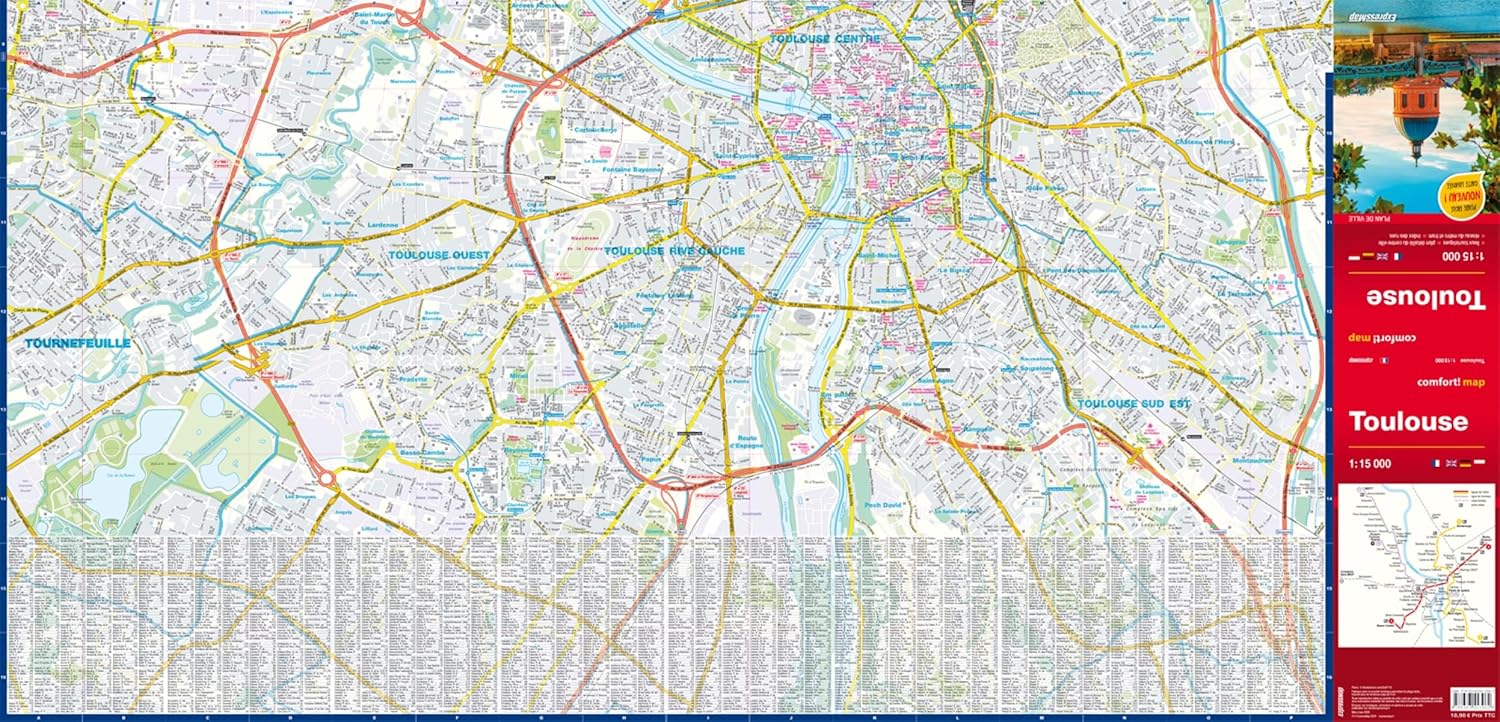This screenshot has height=722, width=1500.
Task: Select the TOULOUSE SUD EST label
Action: (x=1133, y=403)
